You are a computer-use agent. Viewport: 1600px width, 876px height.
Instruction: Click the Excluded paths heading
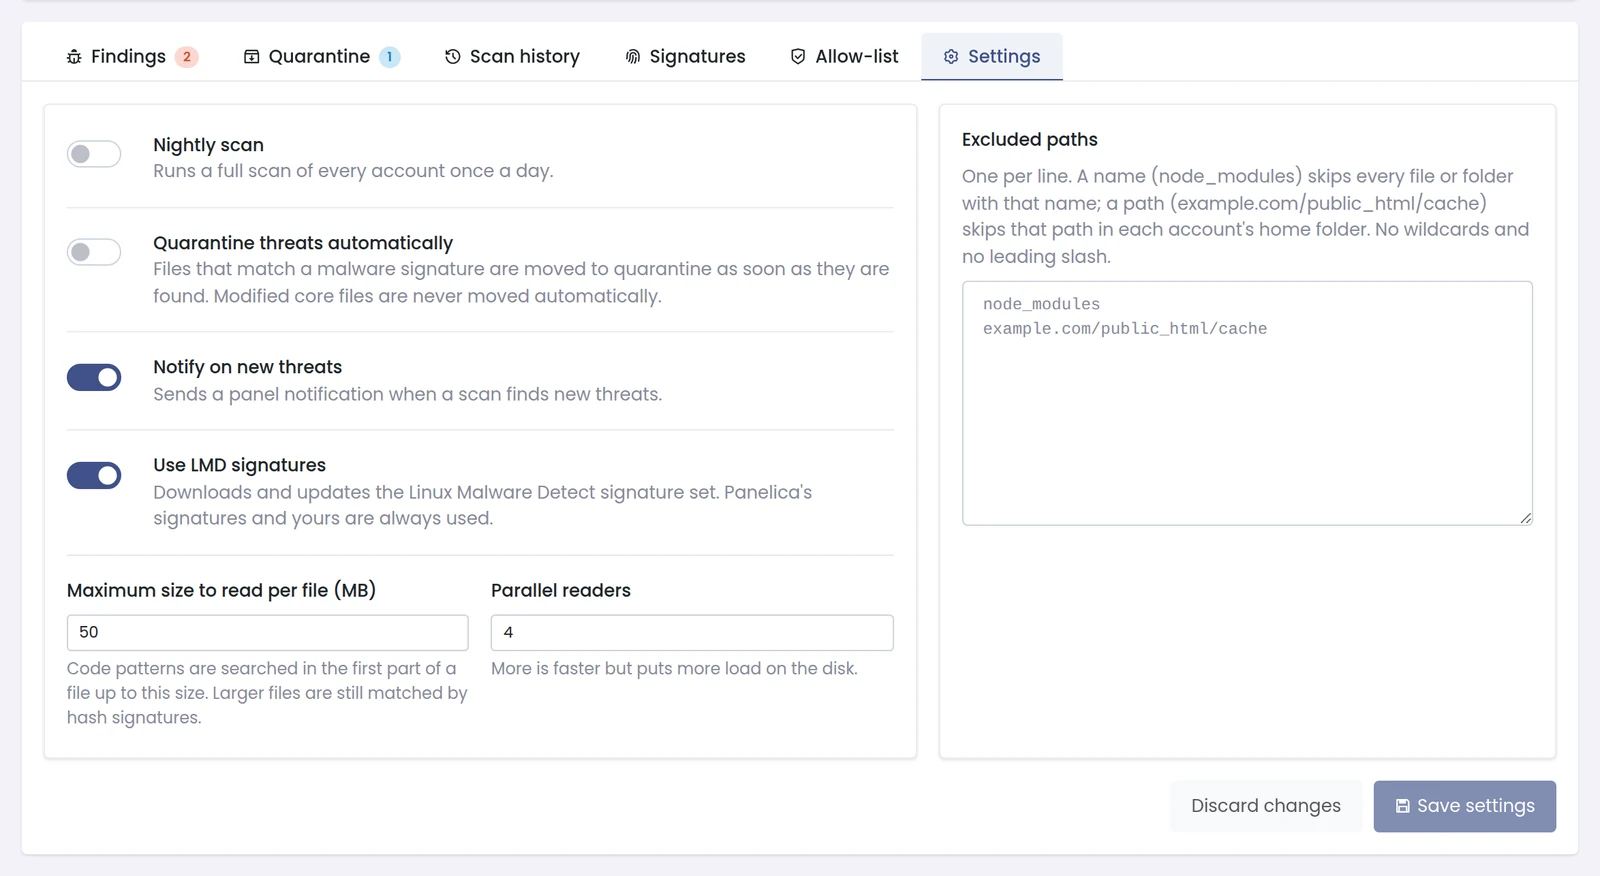[1030, 140]
